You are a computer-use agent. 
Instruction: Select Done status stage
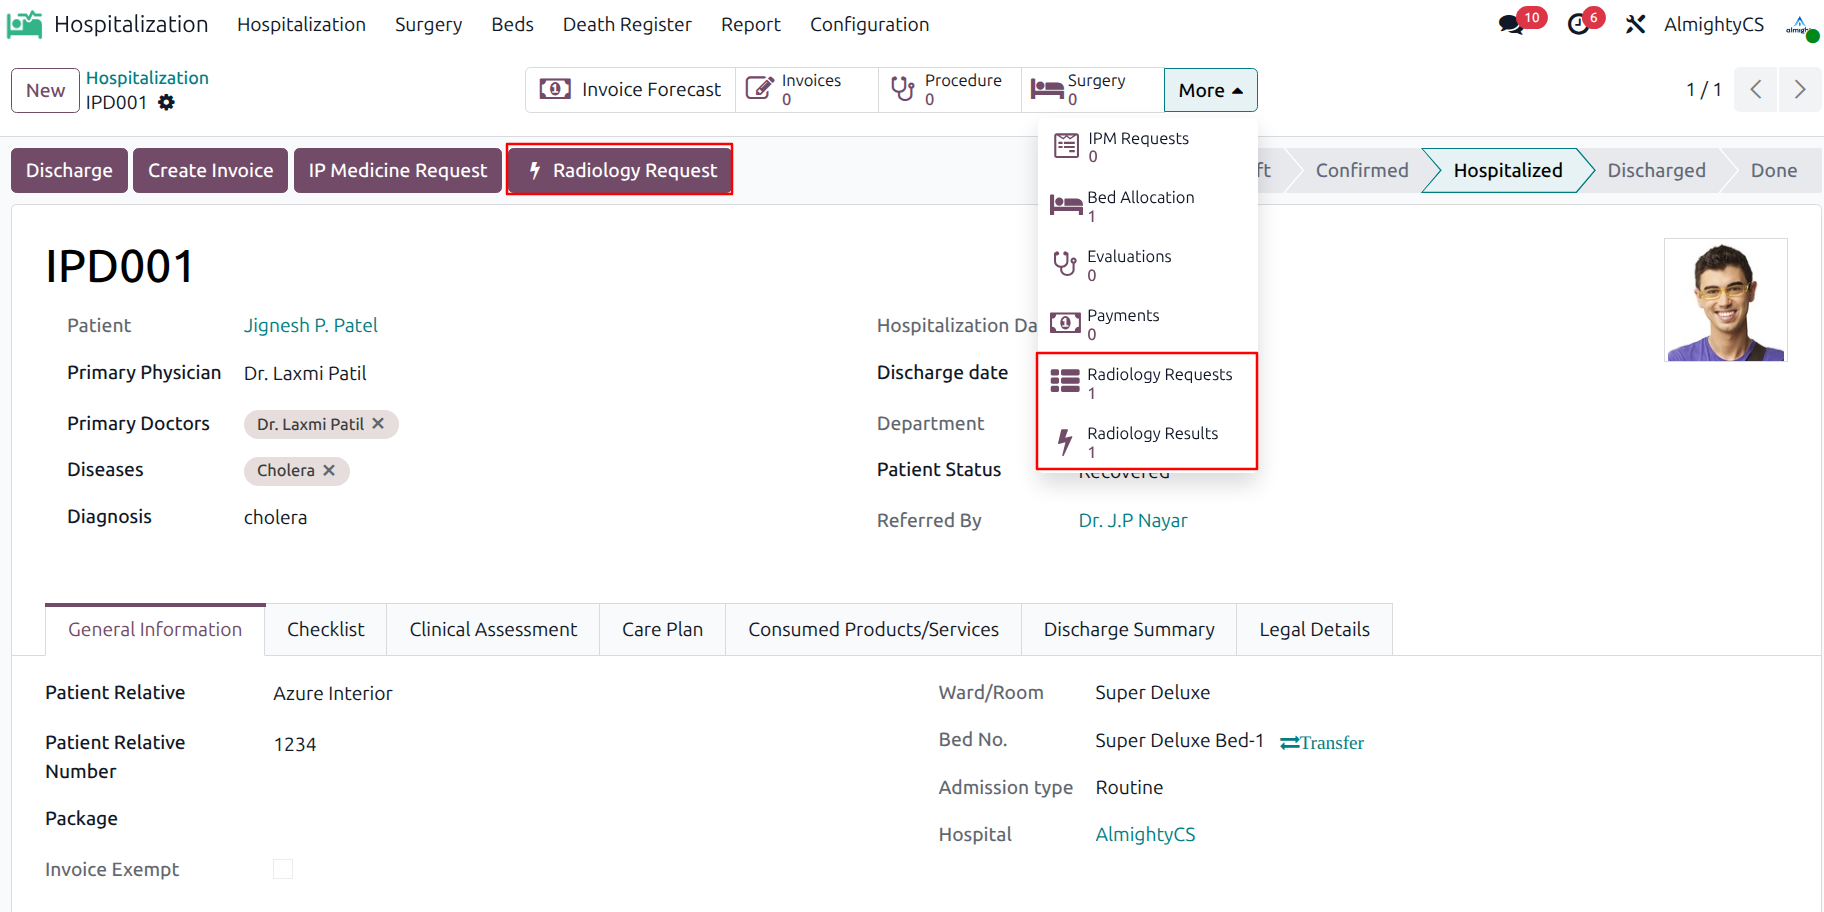(1773, 170)
